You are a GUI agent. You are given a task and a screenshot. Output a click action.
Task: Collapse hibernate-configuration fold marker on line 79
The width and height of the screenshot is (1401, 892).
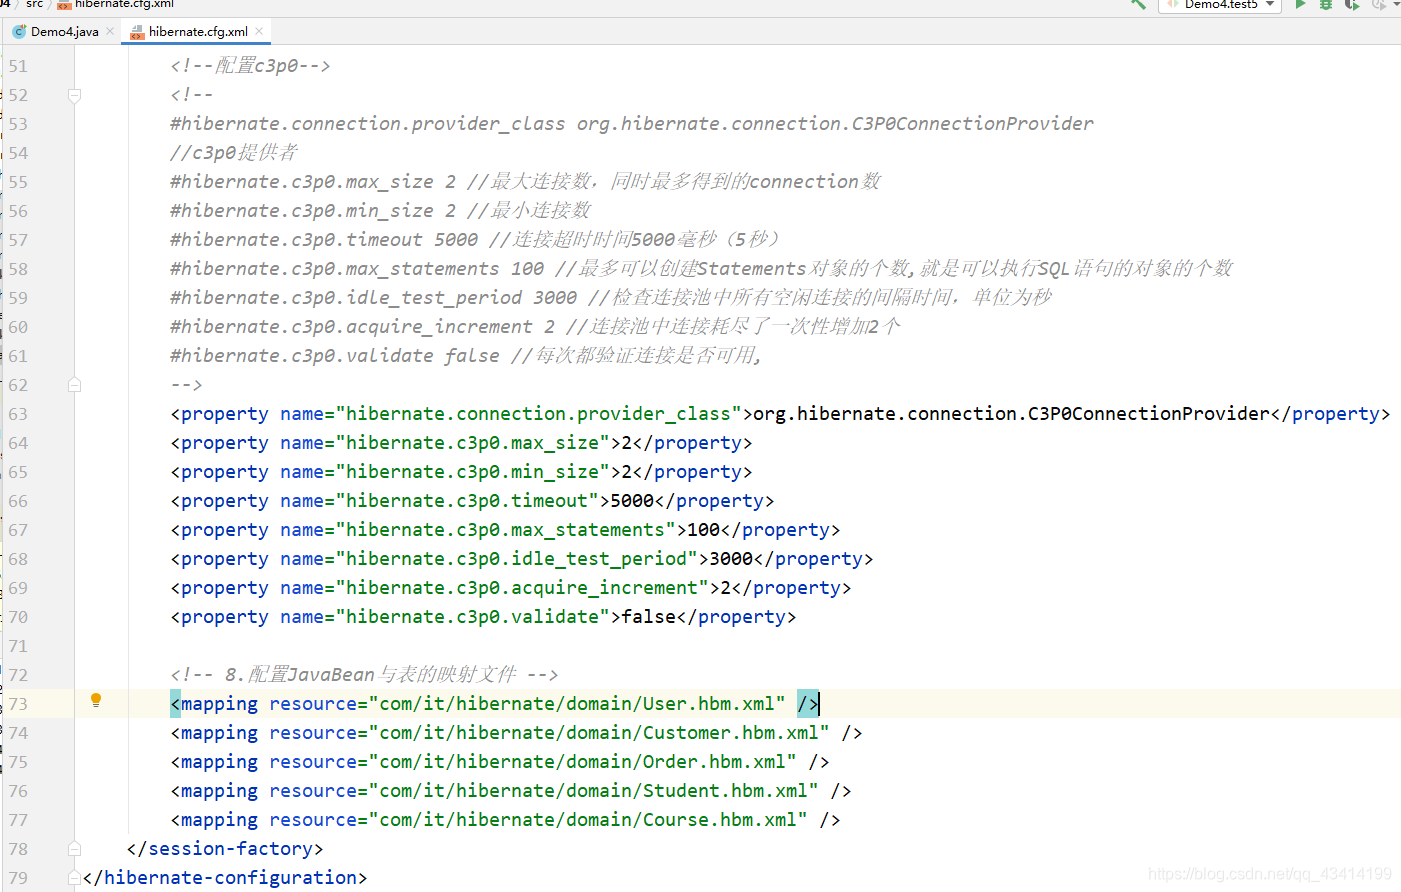pyautogui.click(x=74, y=878)
